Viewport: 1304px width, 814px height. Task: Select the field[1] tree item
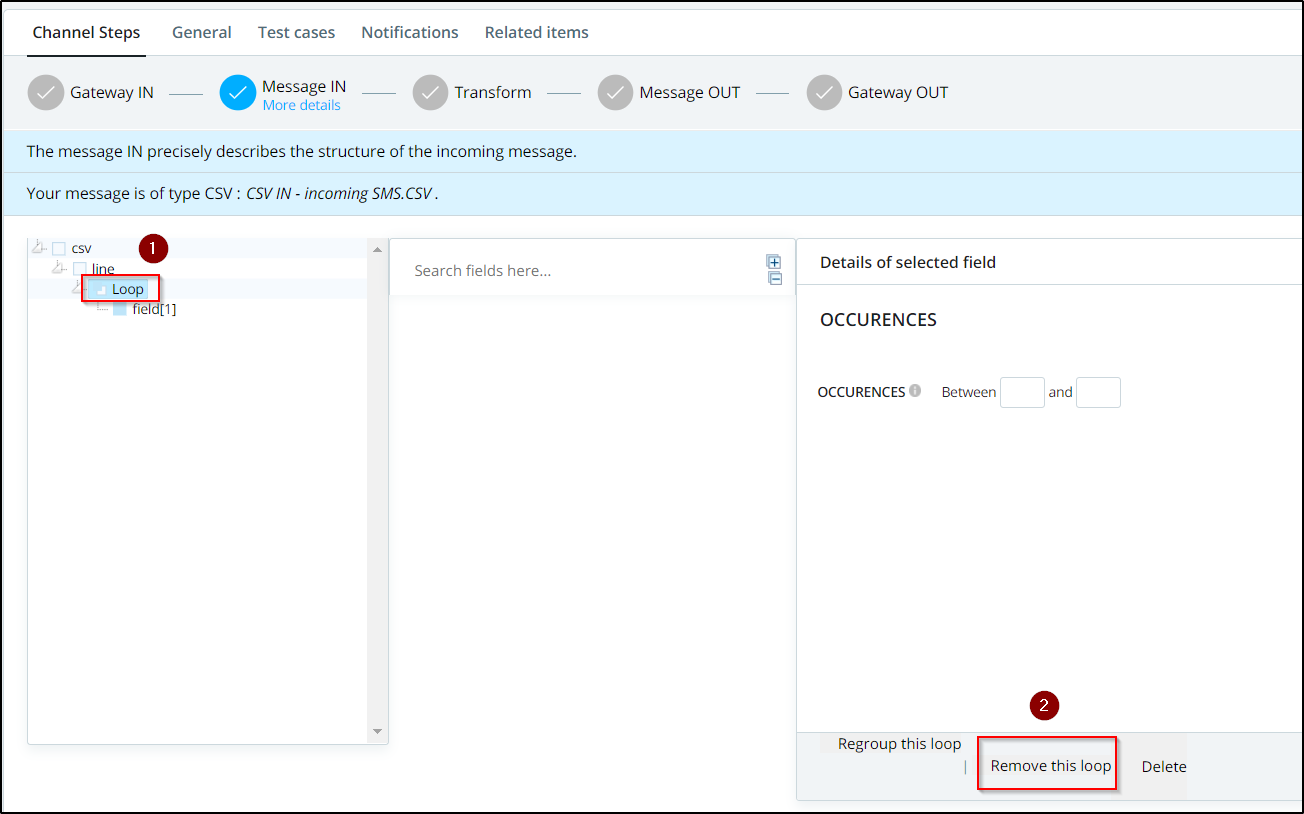tap(154, 309)
